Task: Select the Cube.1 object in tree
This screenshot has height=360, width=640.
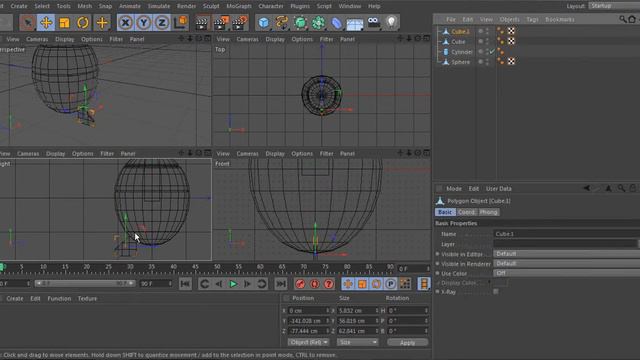Action: click(x=460, y=31)
